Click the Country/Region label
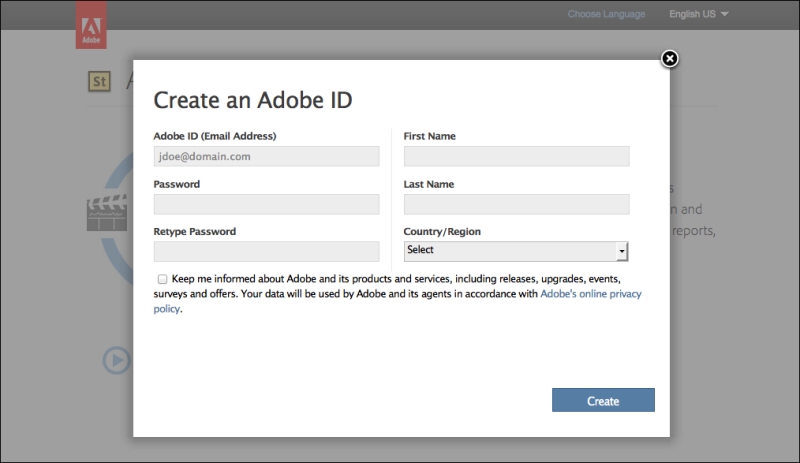Screen dimensions: 800x463 coord(442,232)
